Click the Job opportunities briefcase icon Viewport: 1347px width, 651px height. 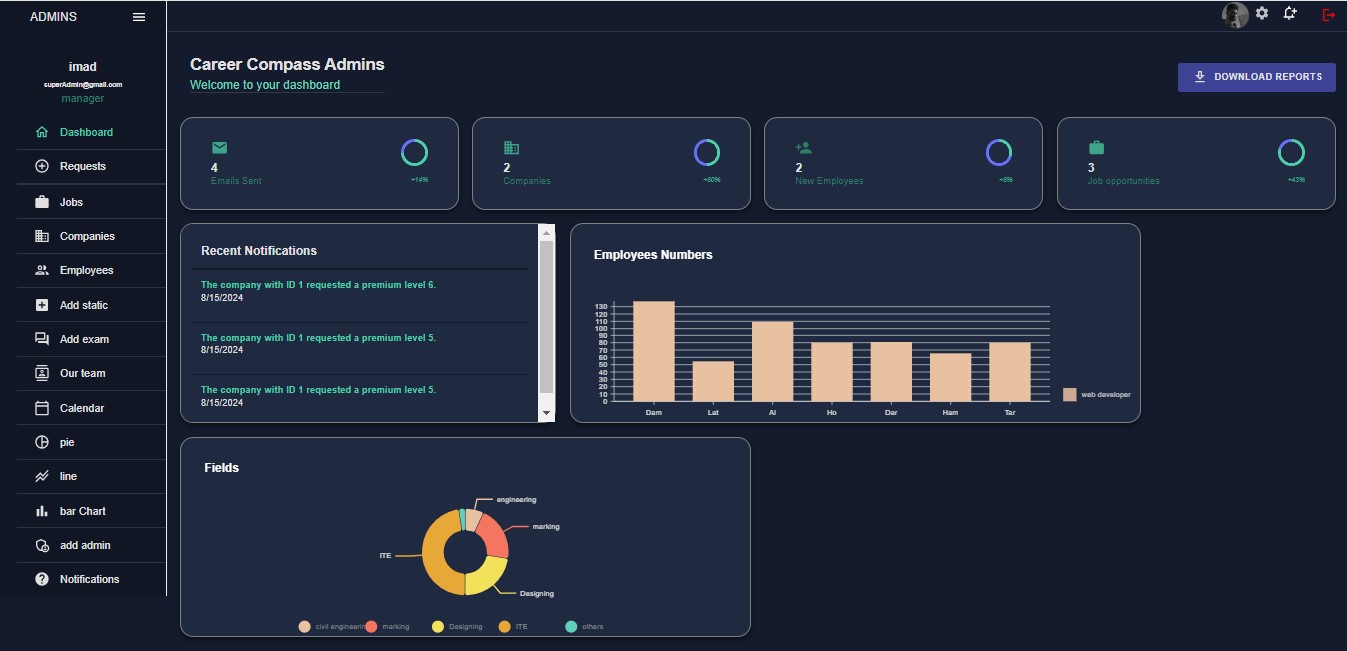[x=1096, y=148]
